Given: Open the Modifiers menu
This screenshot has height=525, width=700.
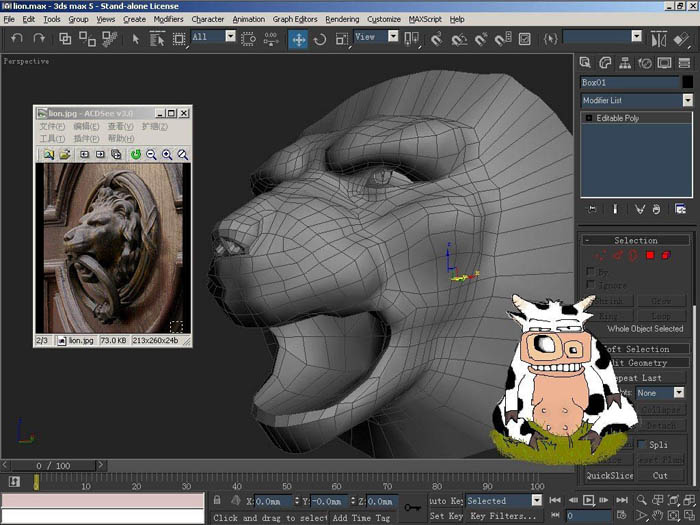Looking at the screenshot, I should pyautogui.click(x=168, y=19).
